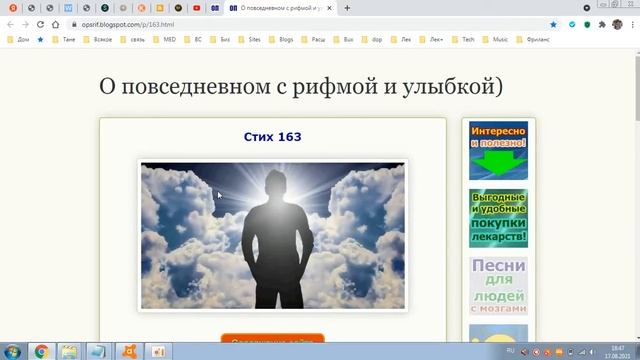
Task: Click the taskbar clock
Action: pyautogui.click(x=618, y=352)
